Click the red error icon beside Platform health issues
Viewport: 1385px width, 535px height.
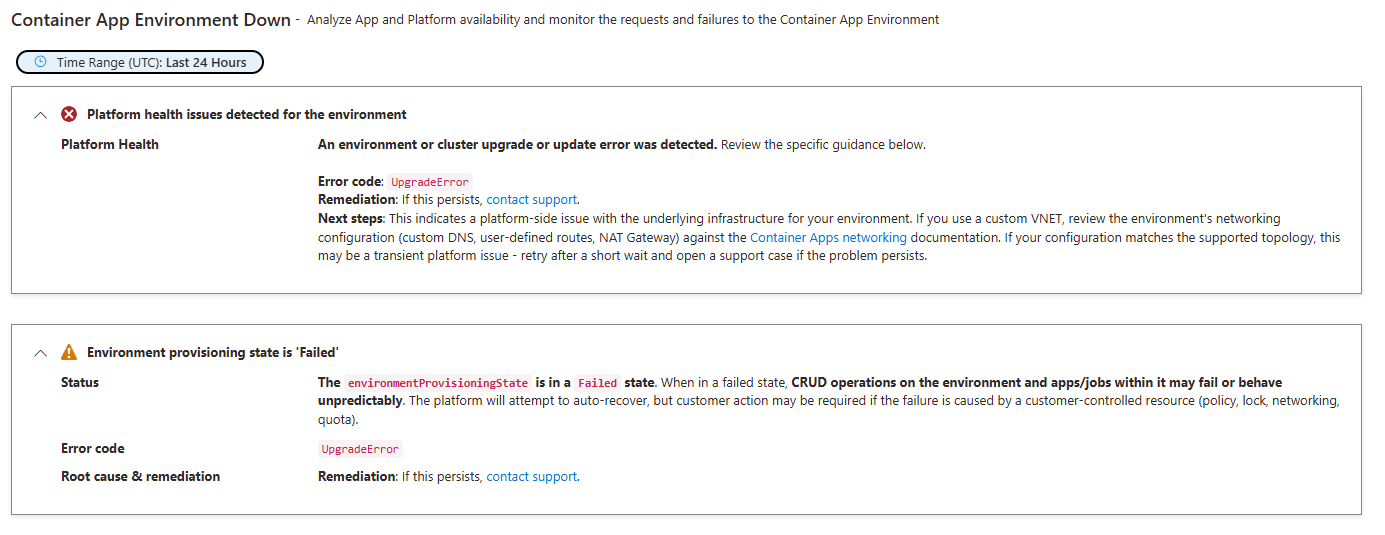point(69,114)
